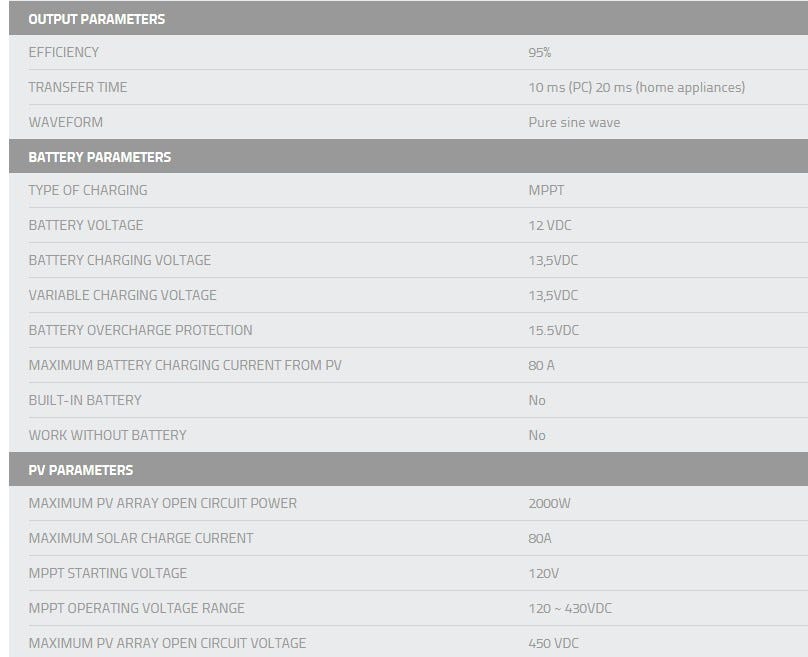Select the MPPT OPERATING VOLTAGE RANGE label

(137, 608)
